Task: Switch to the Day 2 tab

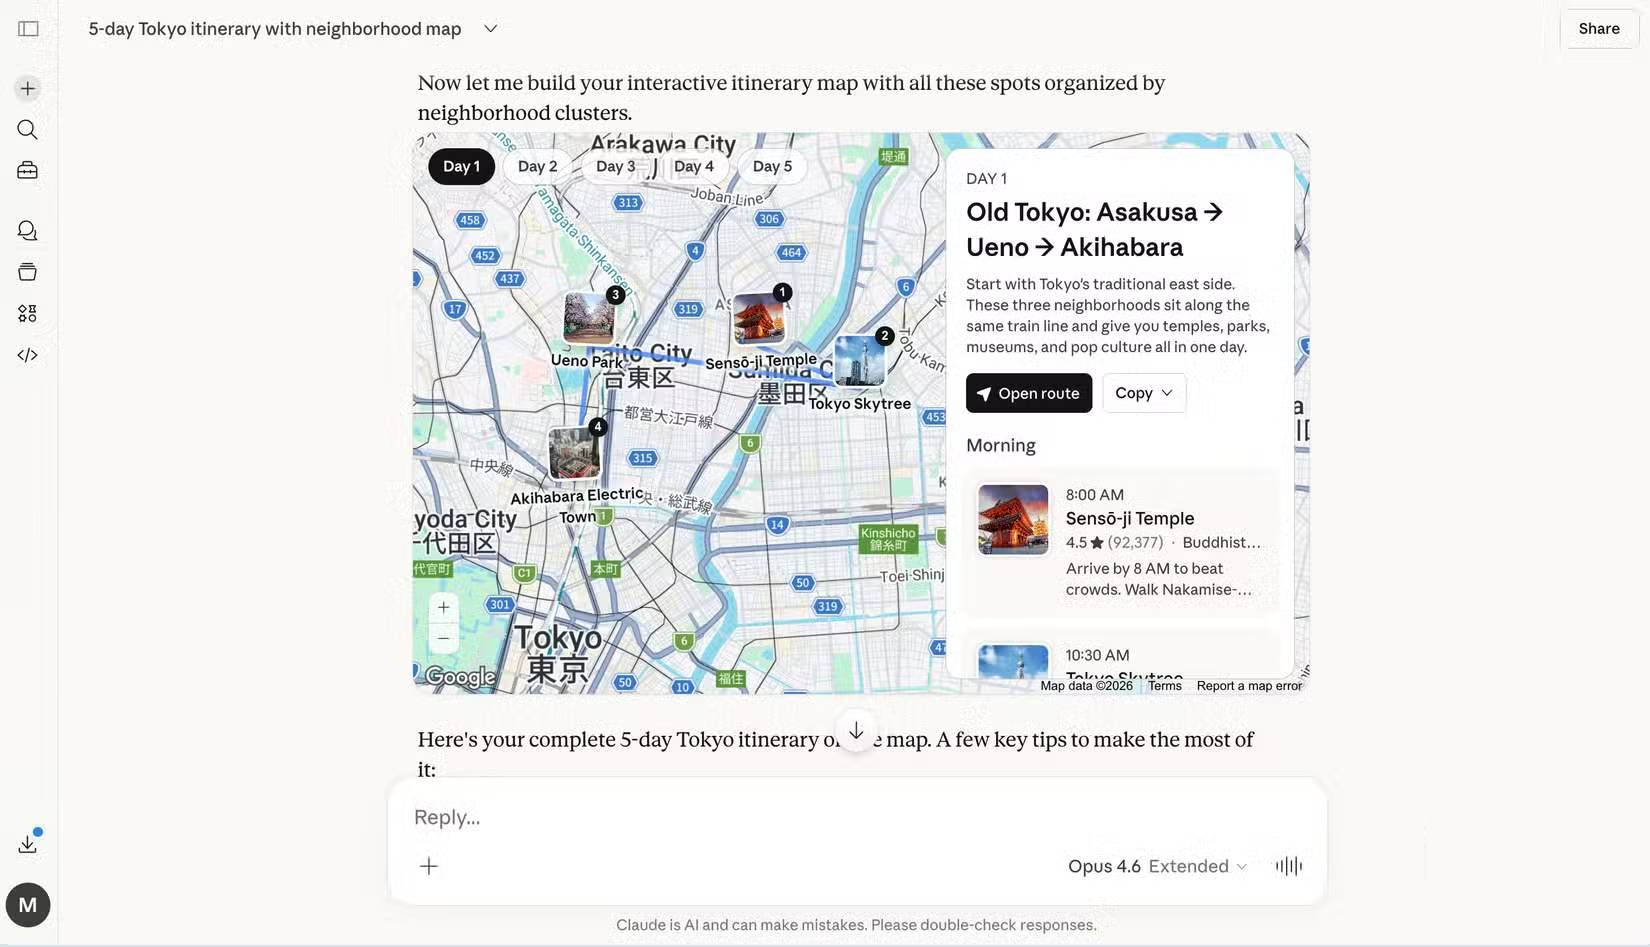Action: 538,166
